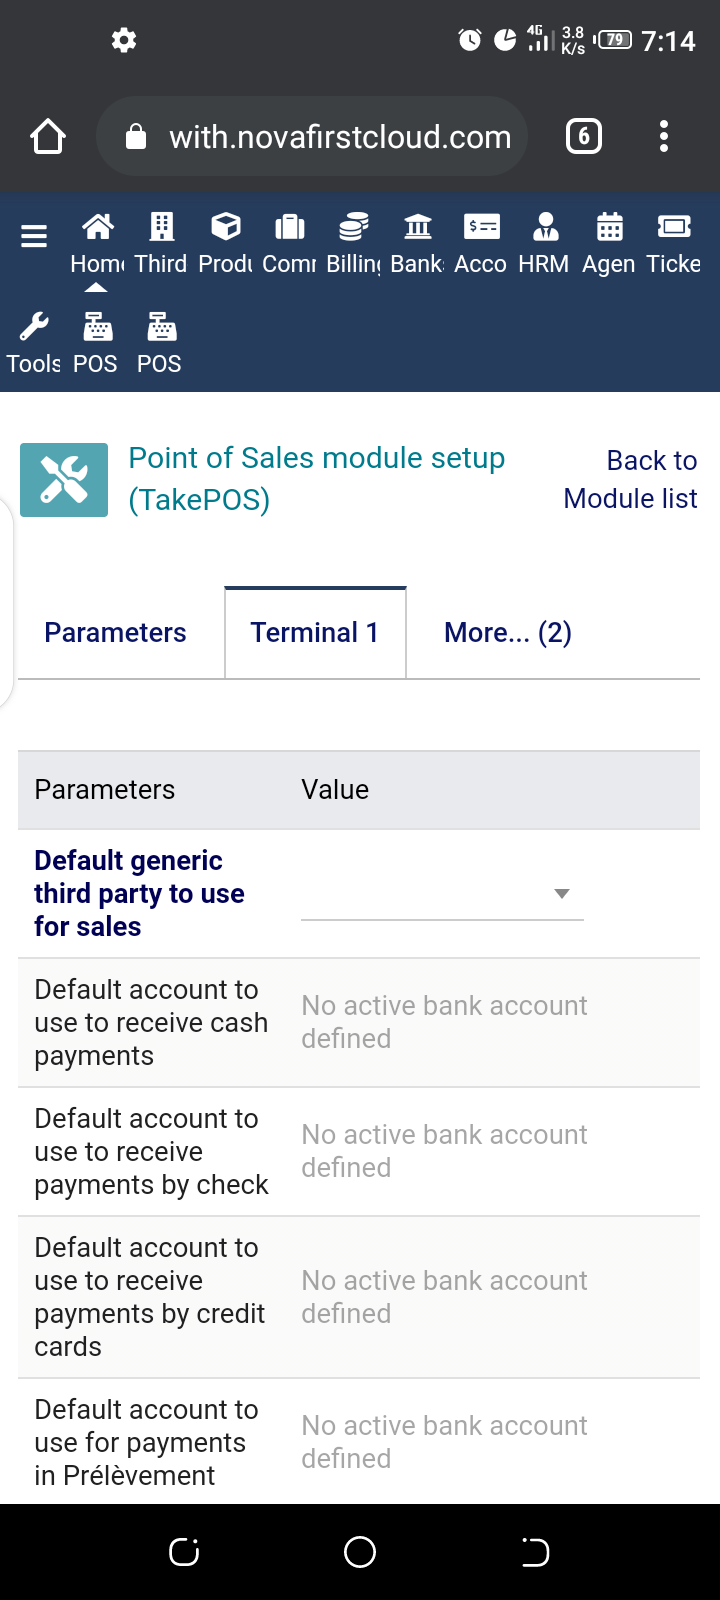
Task: Select the Terminal 1 tab
Action: tap(315, 633)
